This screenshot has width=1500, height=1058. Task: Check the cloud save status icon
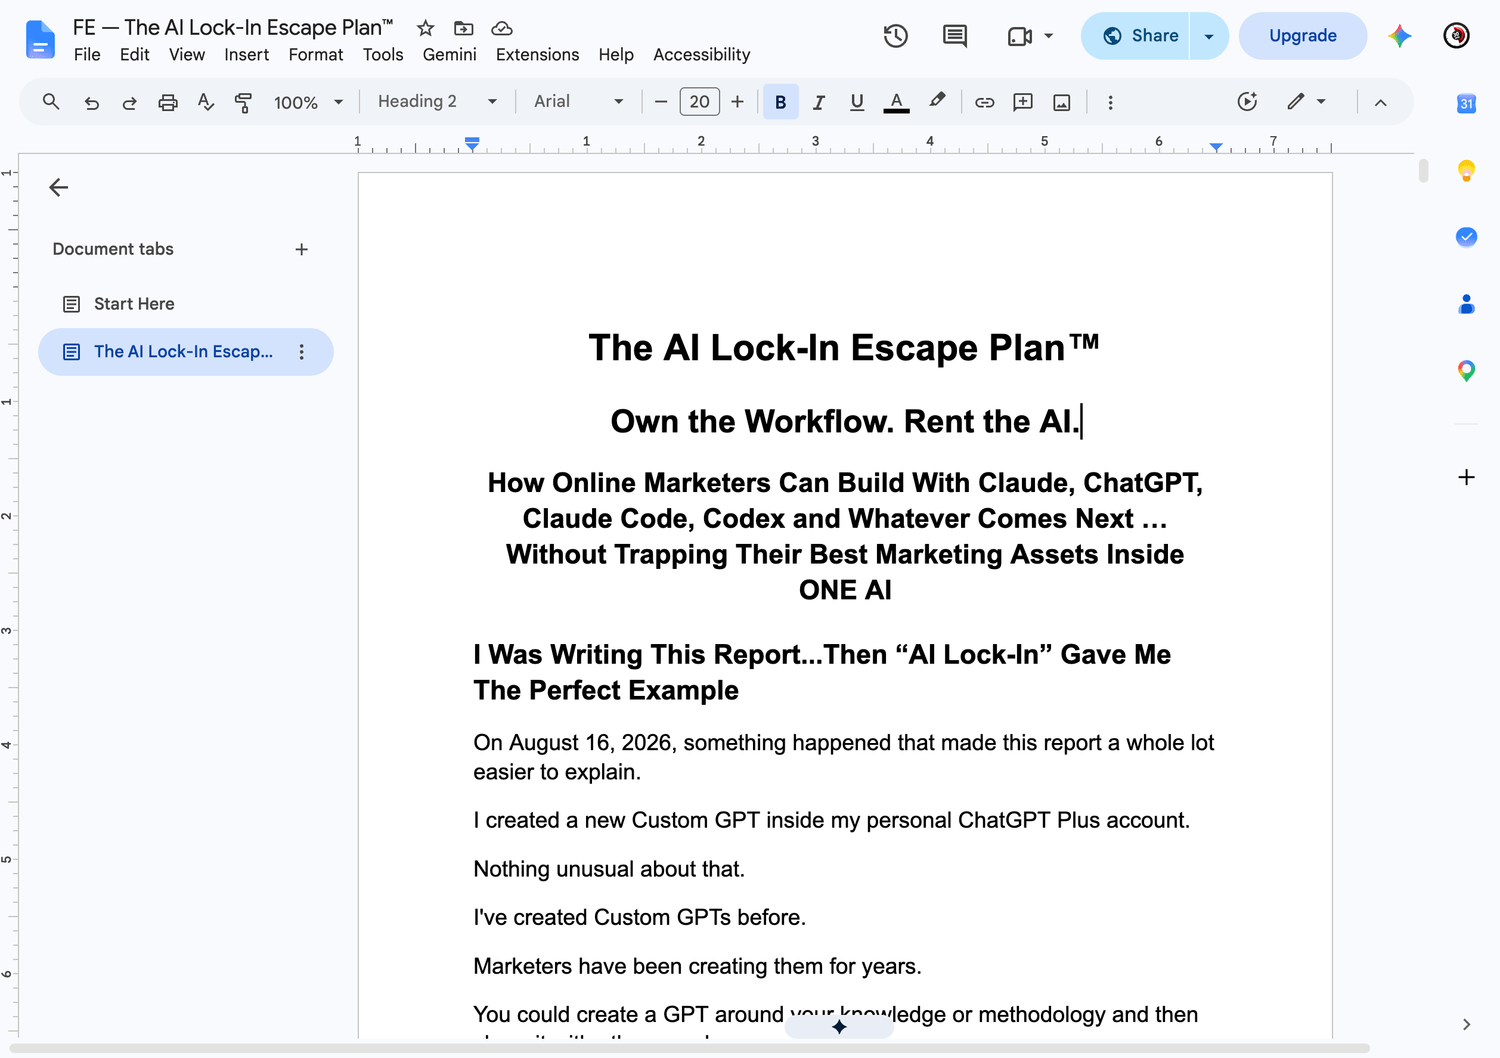tap(502, 28)
